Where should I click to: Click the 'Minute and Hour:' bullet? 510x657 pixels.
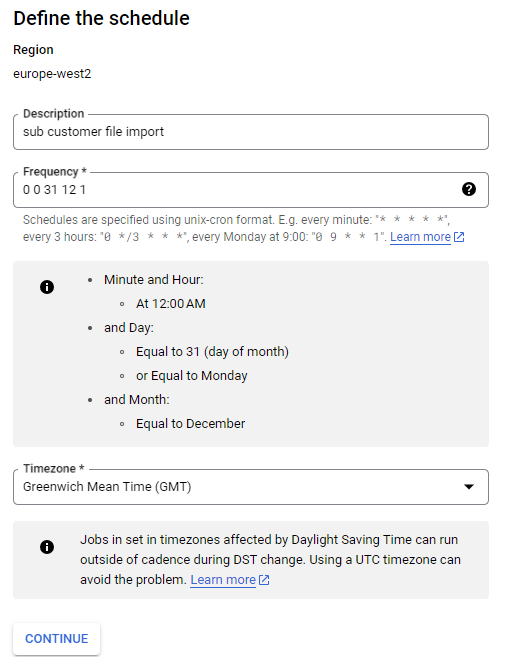(x=154, y=279)
